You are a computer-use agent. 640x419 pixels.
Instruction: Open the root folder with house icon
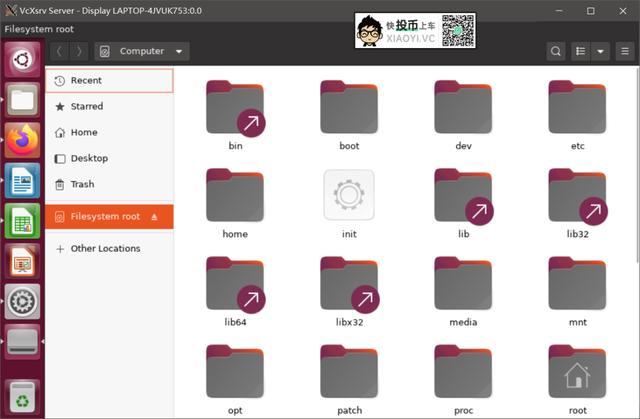click(577, 372)
